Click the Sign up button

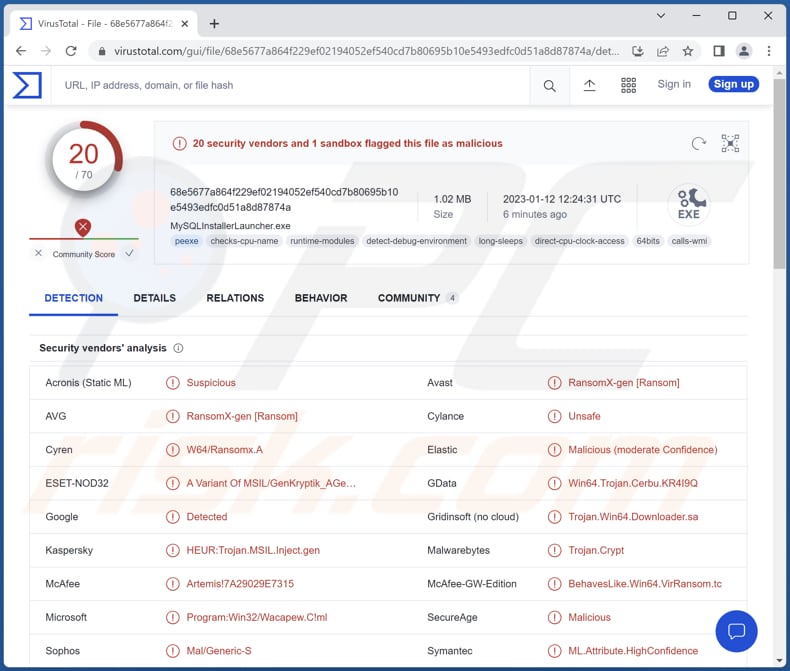734,84
